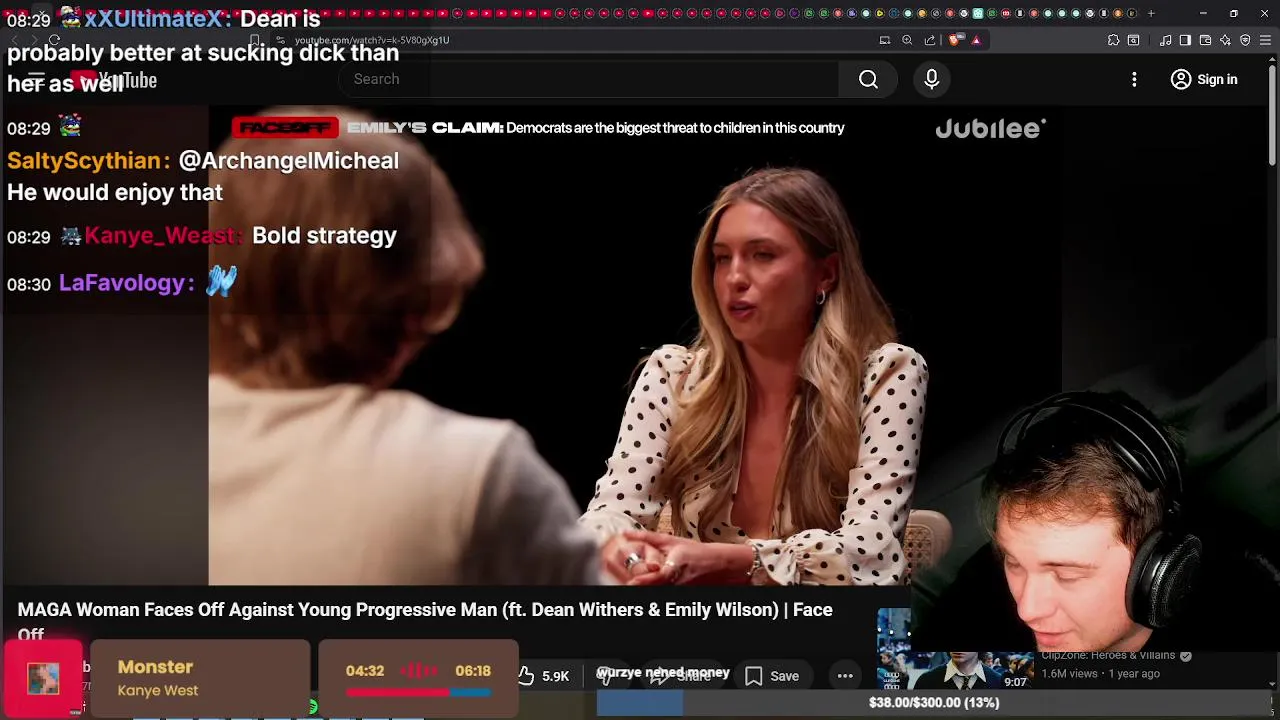Open a new browser tab with plus
The image size is (1280, 720).
coord(1151,13)
